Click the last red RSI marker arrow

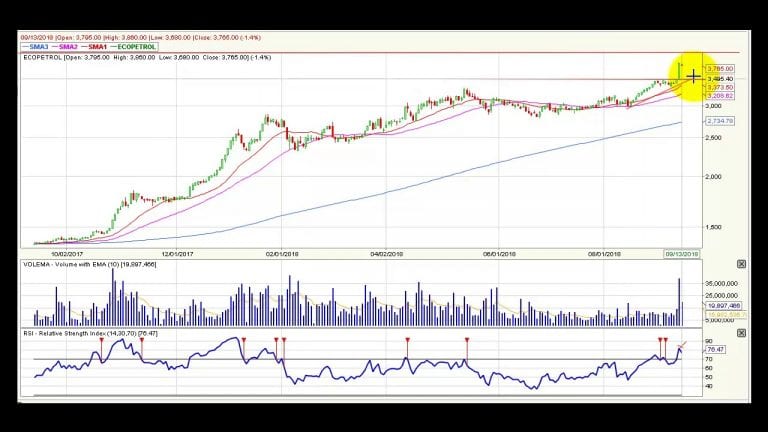(665, 340)
